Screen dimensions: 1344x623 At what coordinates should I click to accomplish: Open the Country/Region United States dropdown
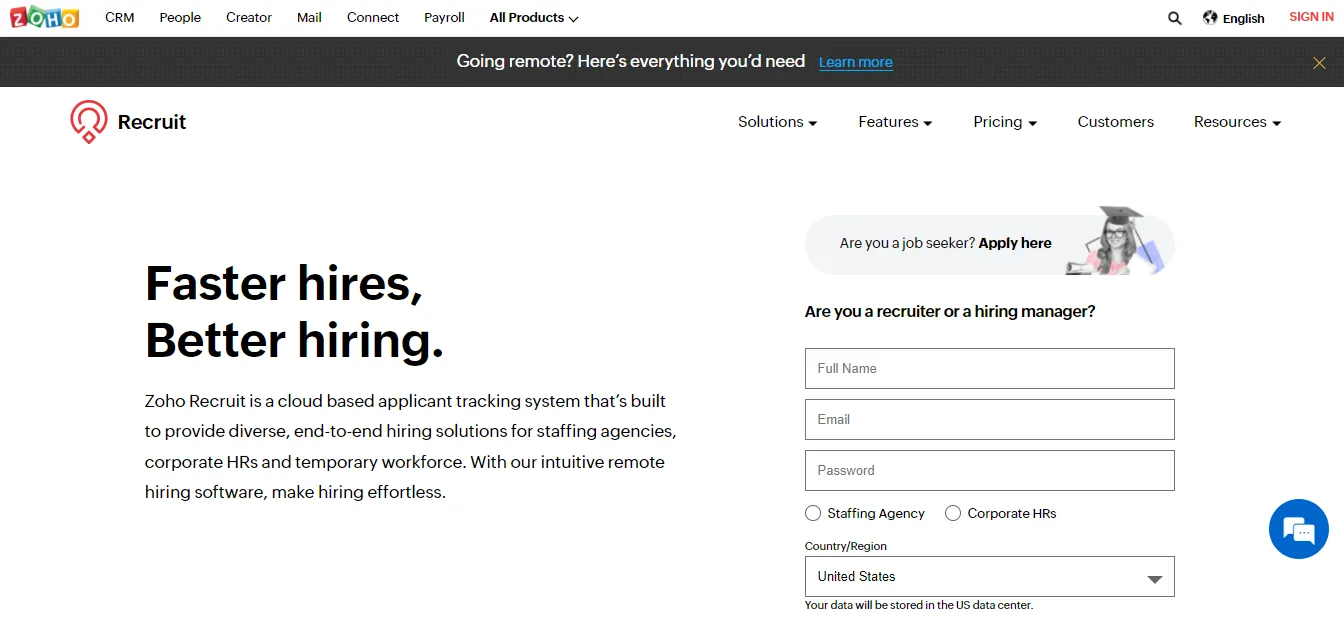989,577
